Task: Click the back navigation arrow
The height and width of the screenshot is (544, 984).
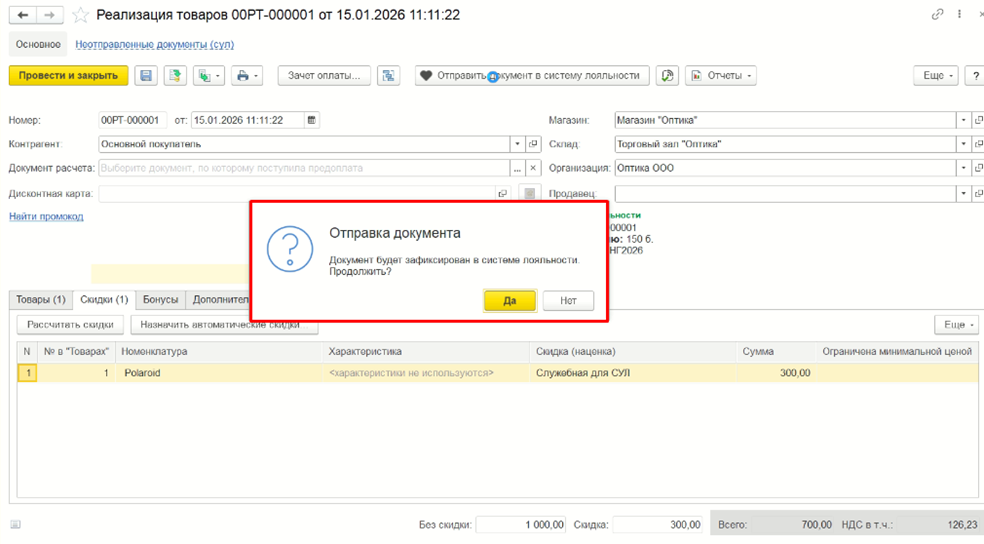Action: (x=23, y=15)
